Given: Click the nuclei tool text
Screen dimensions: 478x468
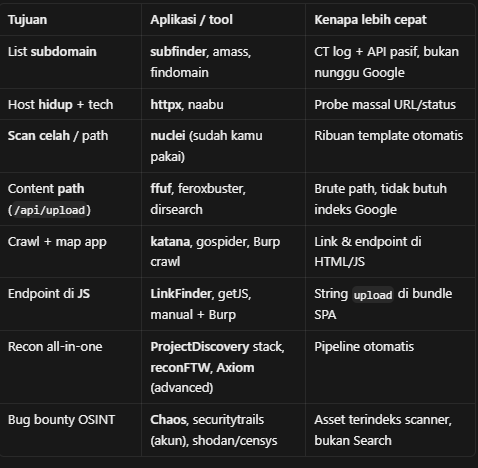Looking at the screenshot, I should (168, 136).
